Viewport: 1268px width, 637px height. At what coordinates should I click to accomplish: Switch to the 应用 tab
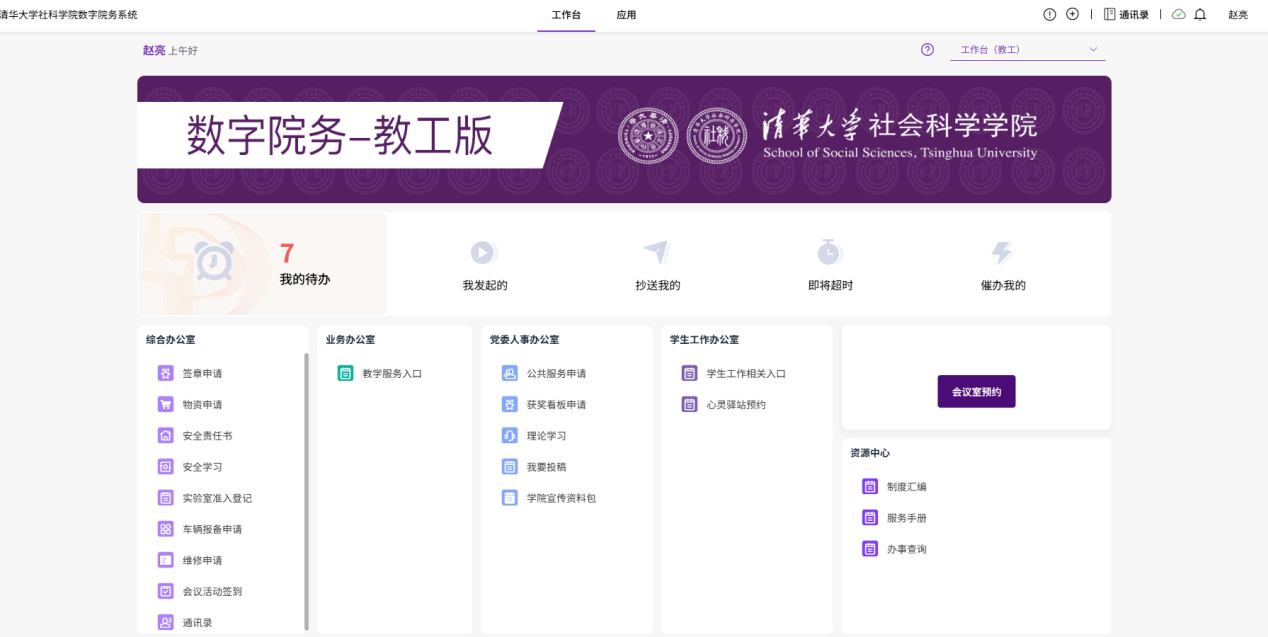coord(626,15)
